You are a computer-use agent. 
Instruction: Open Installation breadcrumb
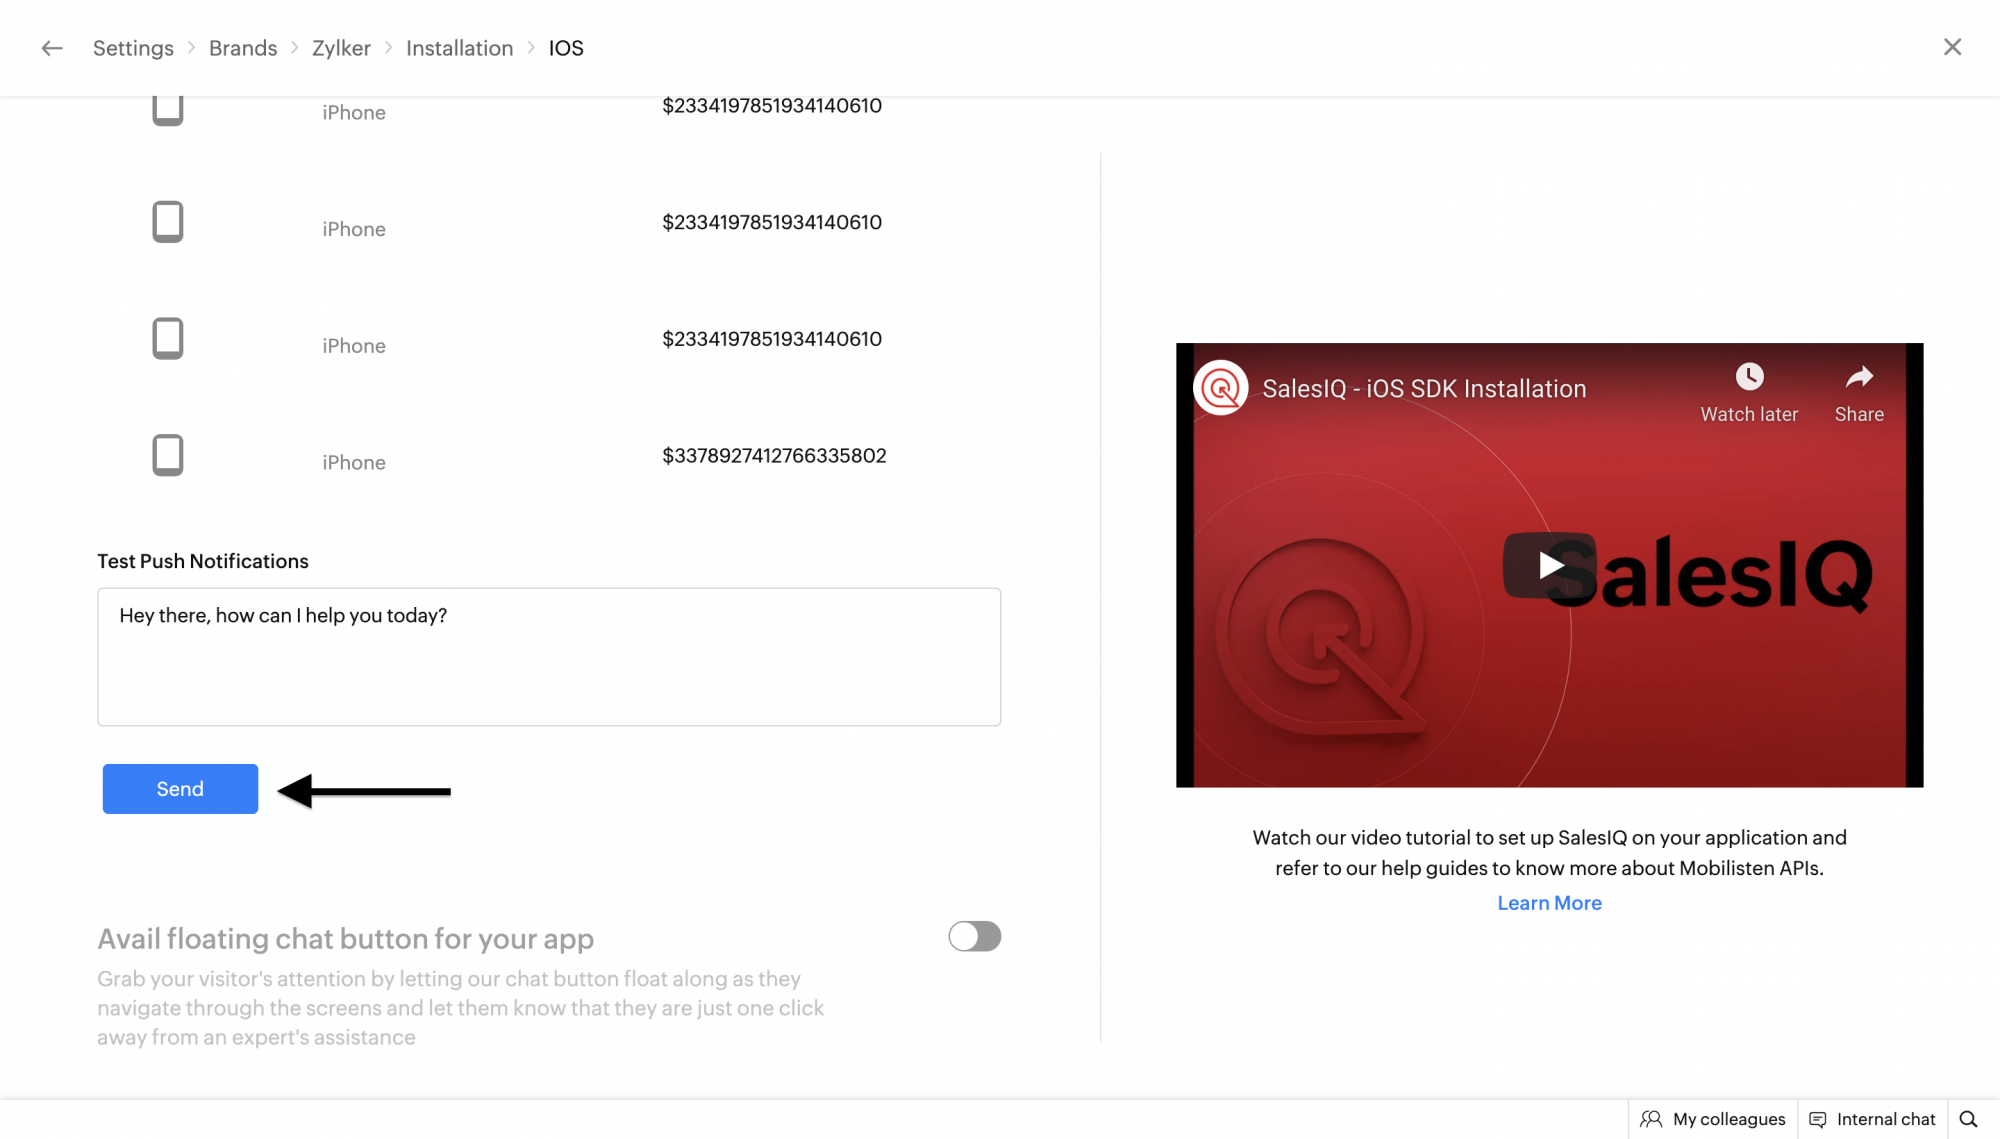point(459,48)
